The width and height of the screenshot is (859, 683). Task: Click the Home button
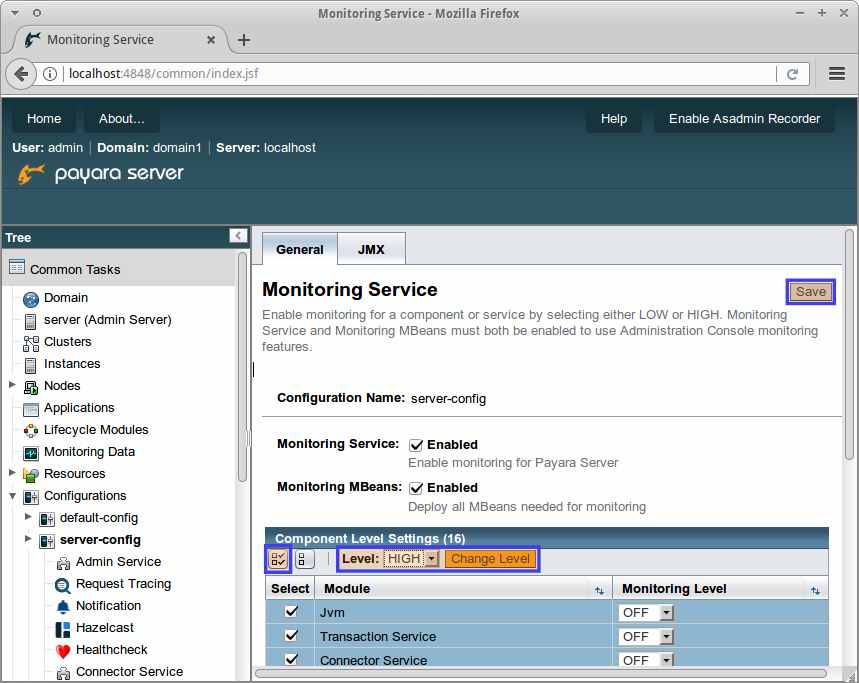pos(44,119)
